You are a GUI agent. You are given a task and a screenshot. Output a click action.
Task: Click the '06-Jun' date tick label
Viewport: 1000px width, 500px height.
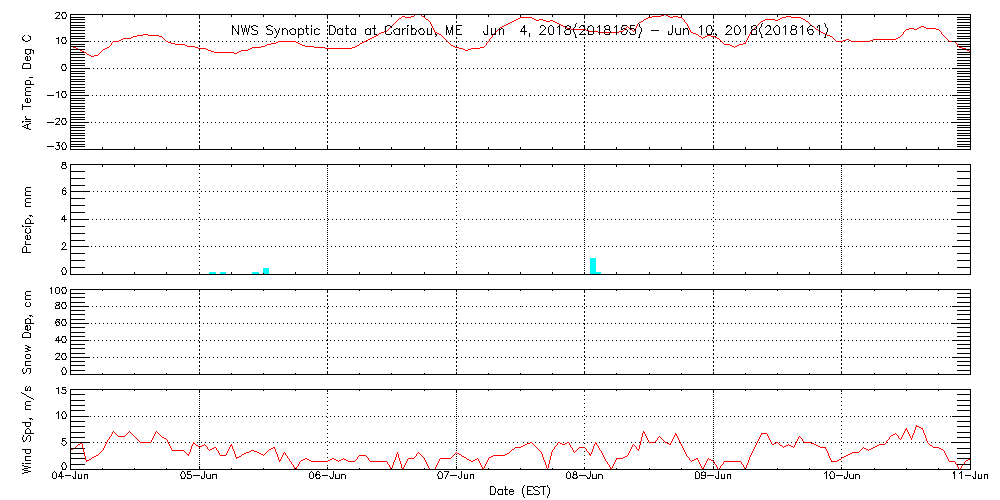pyautogui.click(x=327, y=478)
